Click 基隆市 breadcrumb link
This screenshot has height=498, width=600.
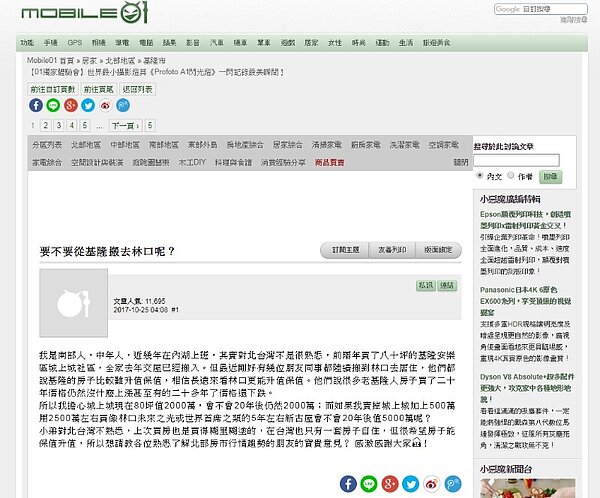pyautogui.click(x=155, y=60)
